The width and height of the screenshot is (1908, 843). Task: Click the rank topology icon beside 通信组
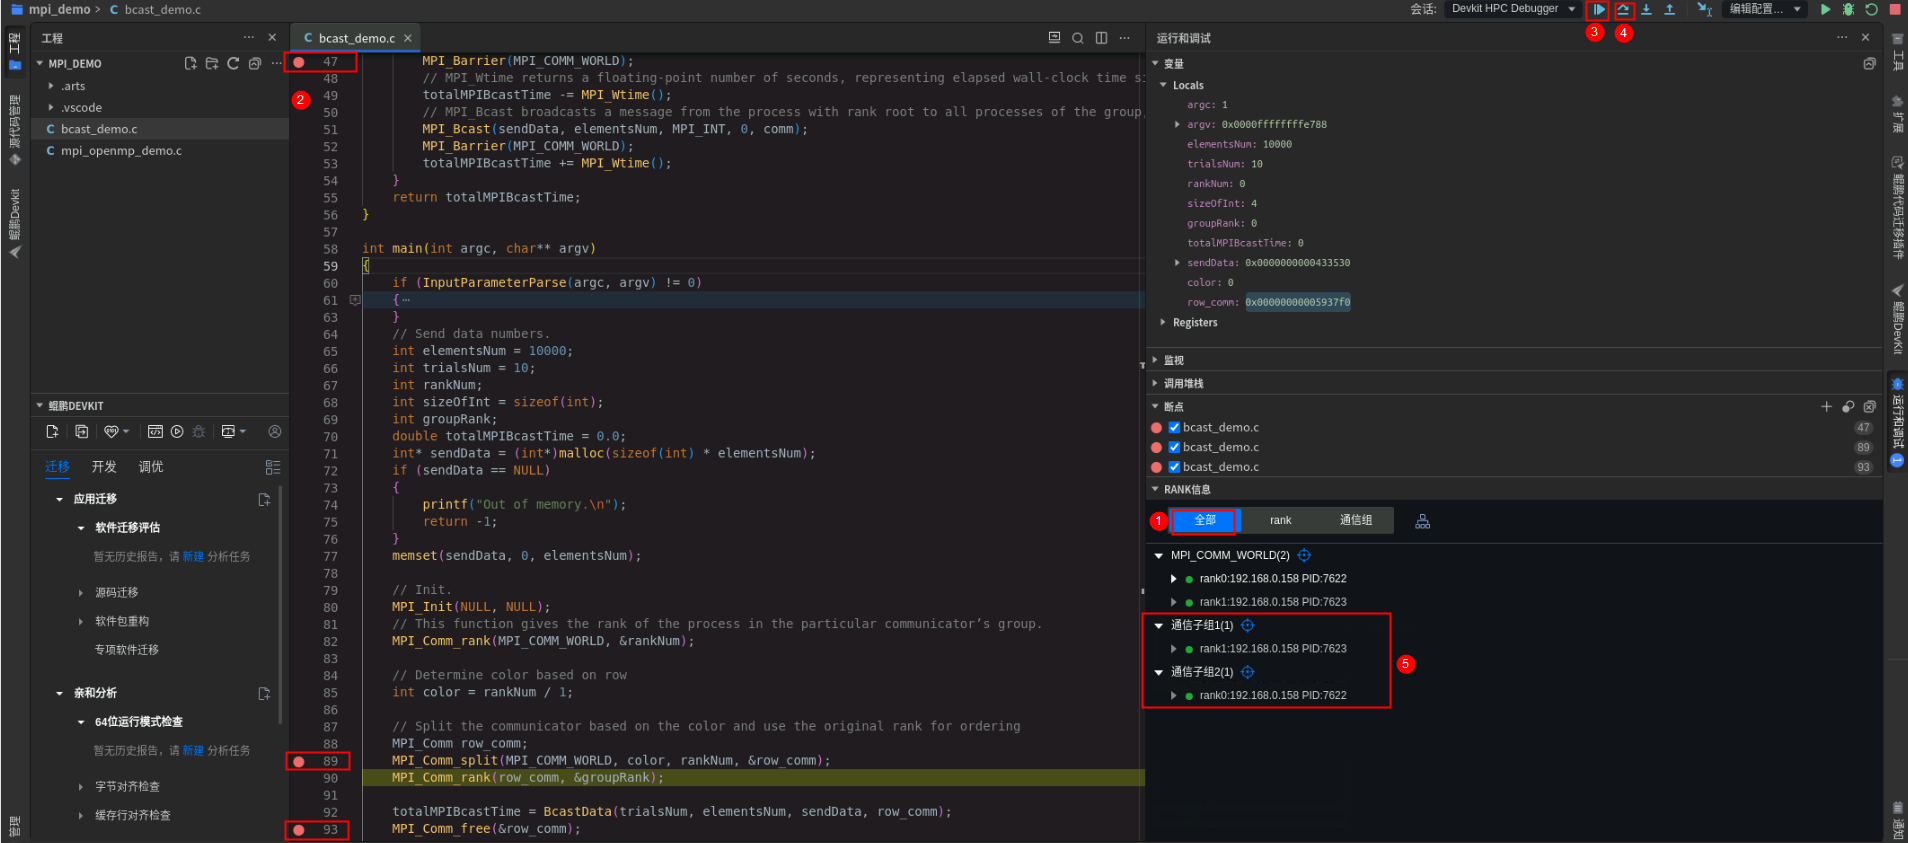1422,521
